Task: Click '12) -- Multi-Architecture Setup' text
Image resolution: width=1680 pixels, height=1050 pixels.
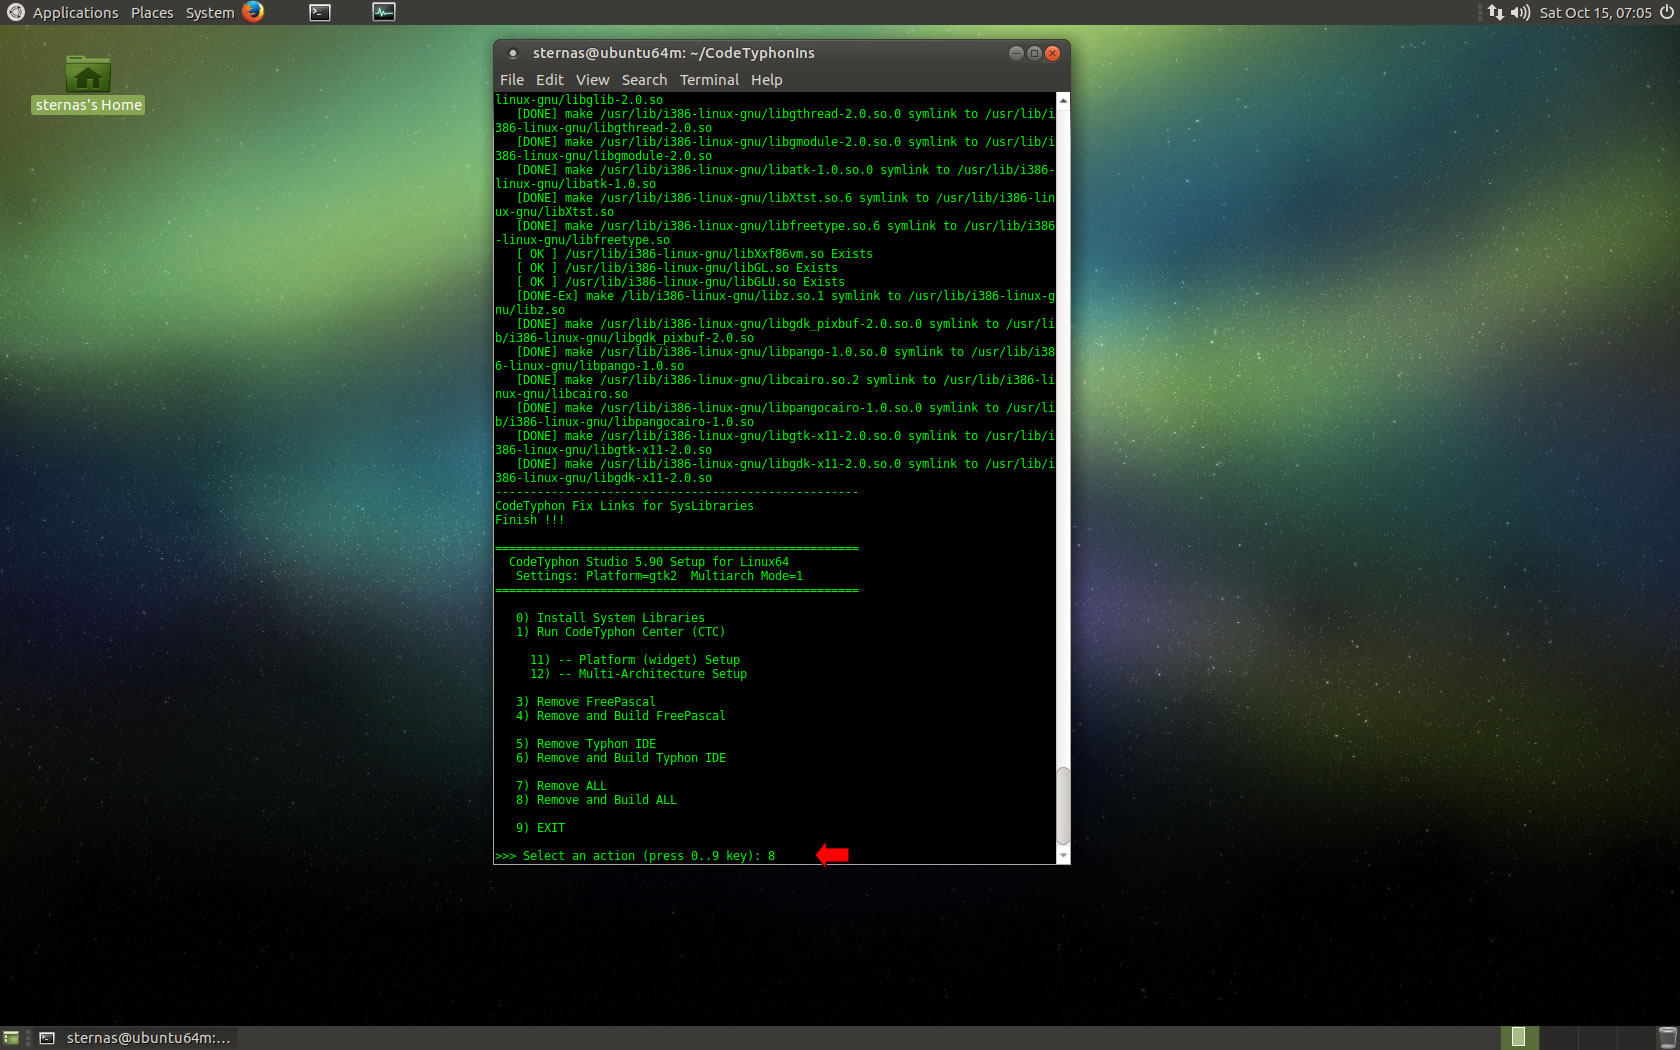Action: click(x=638, y=674)
